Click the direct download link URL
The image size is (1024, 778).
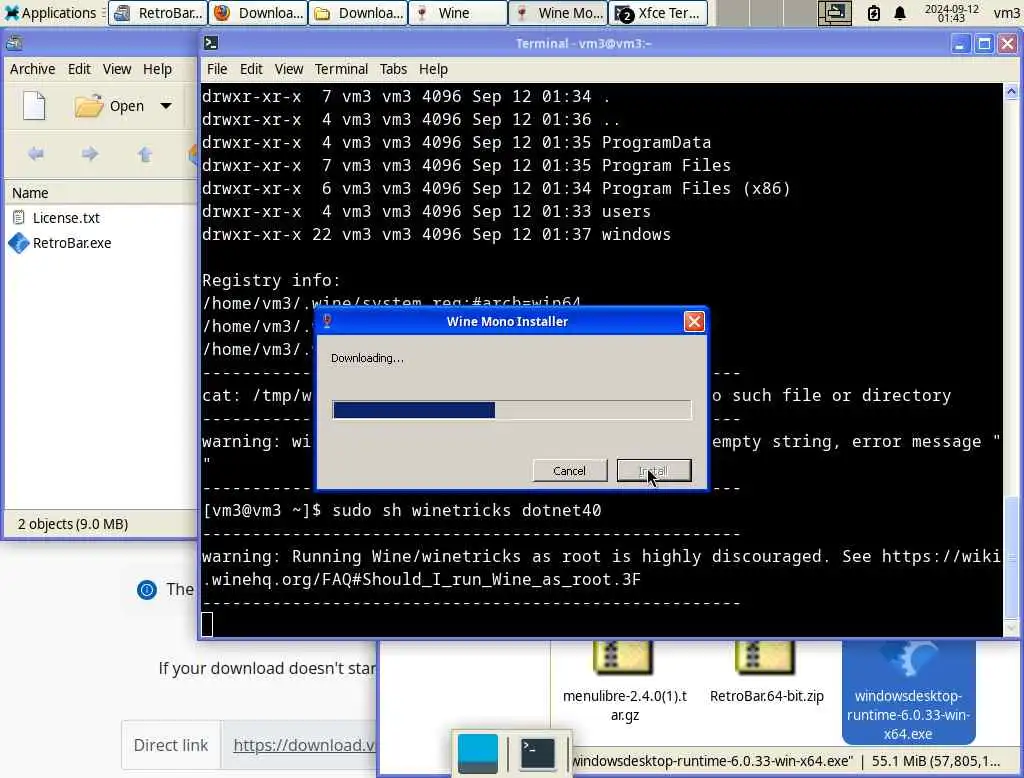[x=304, y=745]
